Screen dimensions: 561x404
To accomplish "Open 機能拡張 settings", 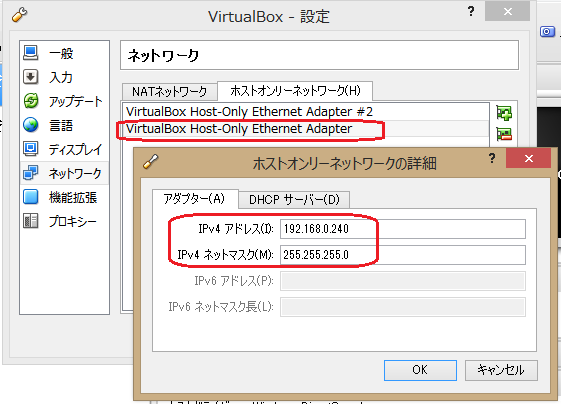I will tap(64, 197).
